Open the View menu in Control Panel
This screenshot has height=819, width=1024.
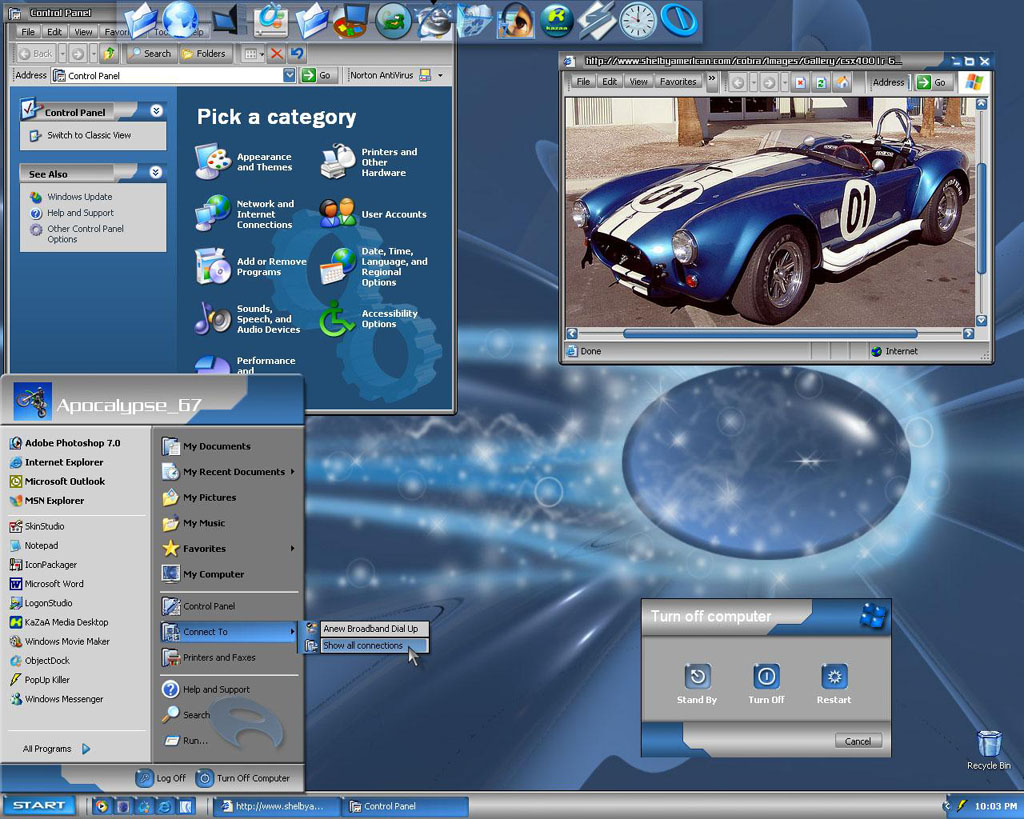(84, 31)
